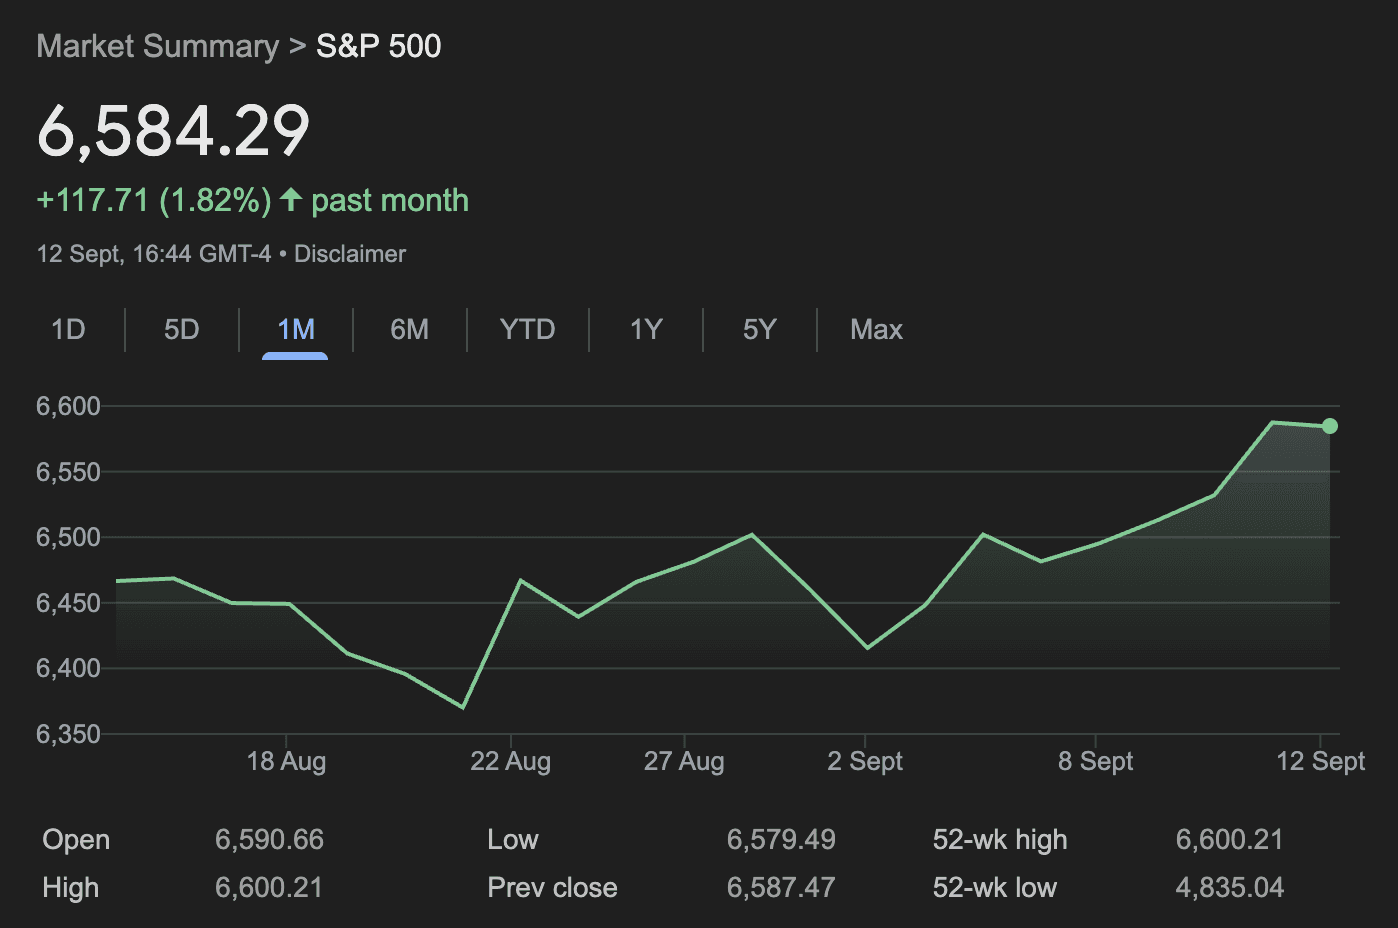
Task: Open the Disclaimer link
Action: point(349,253)
